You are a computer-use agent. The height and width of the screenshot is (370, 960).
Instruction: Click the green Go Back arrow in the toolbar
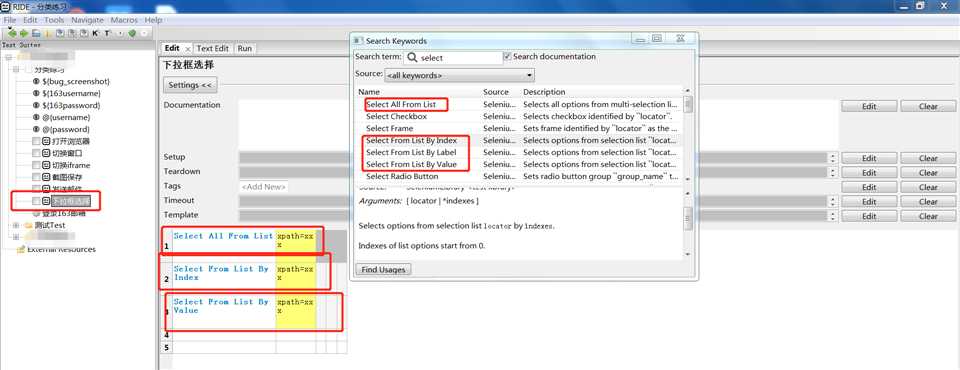(12, 33)
